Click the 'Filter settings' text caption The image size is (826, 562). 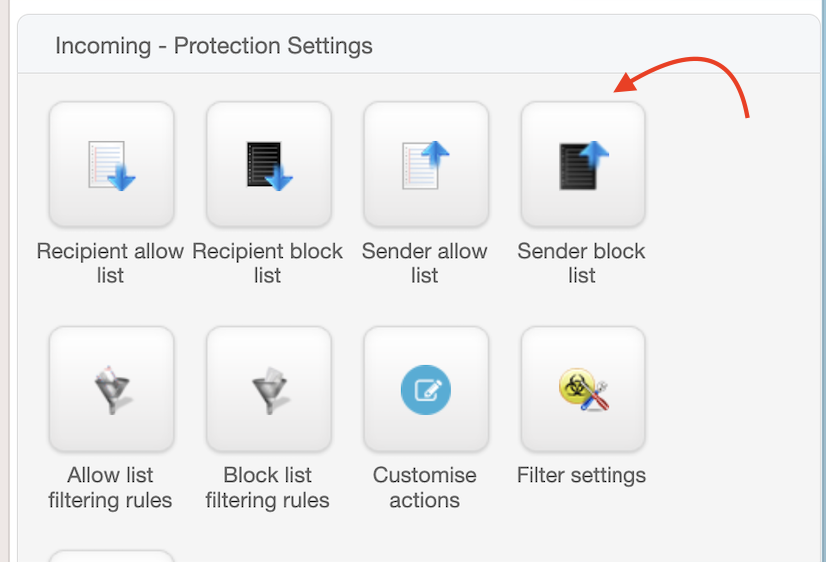click(582, 475)
